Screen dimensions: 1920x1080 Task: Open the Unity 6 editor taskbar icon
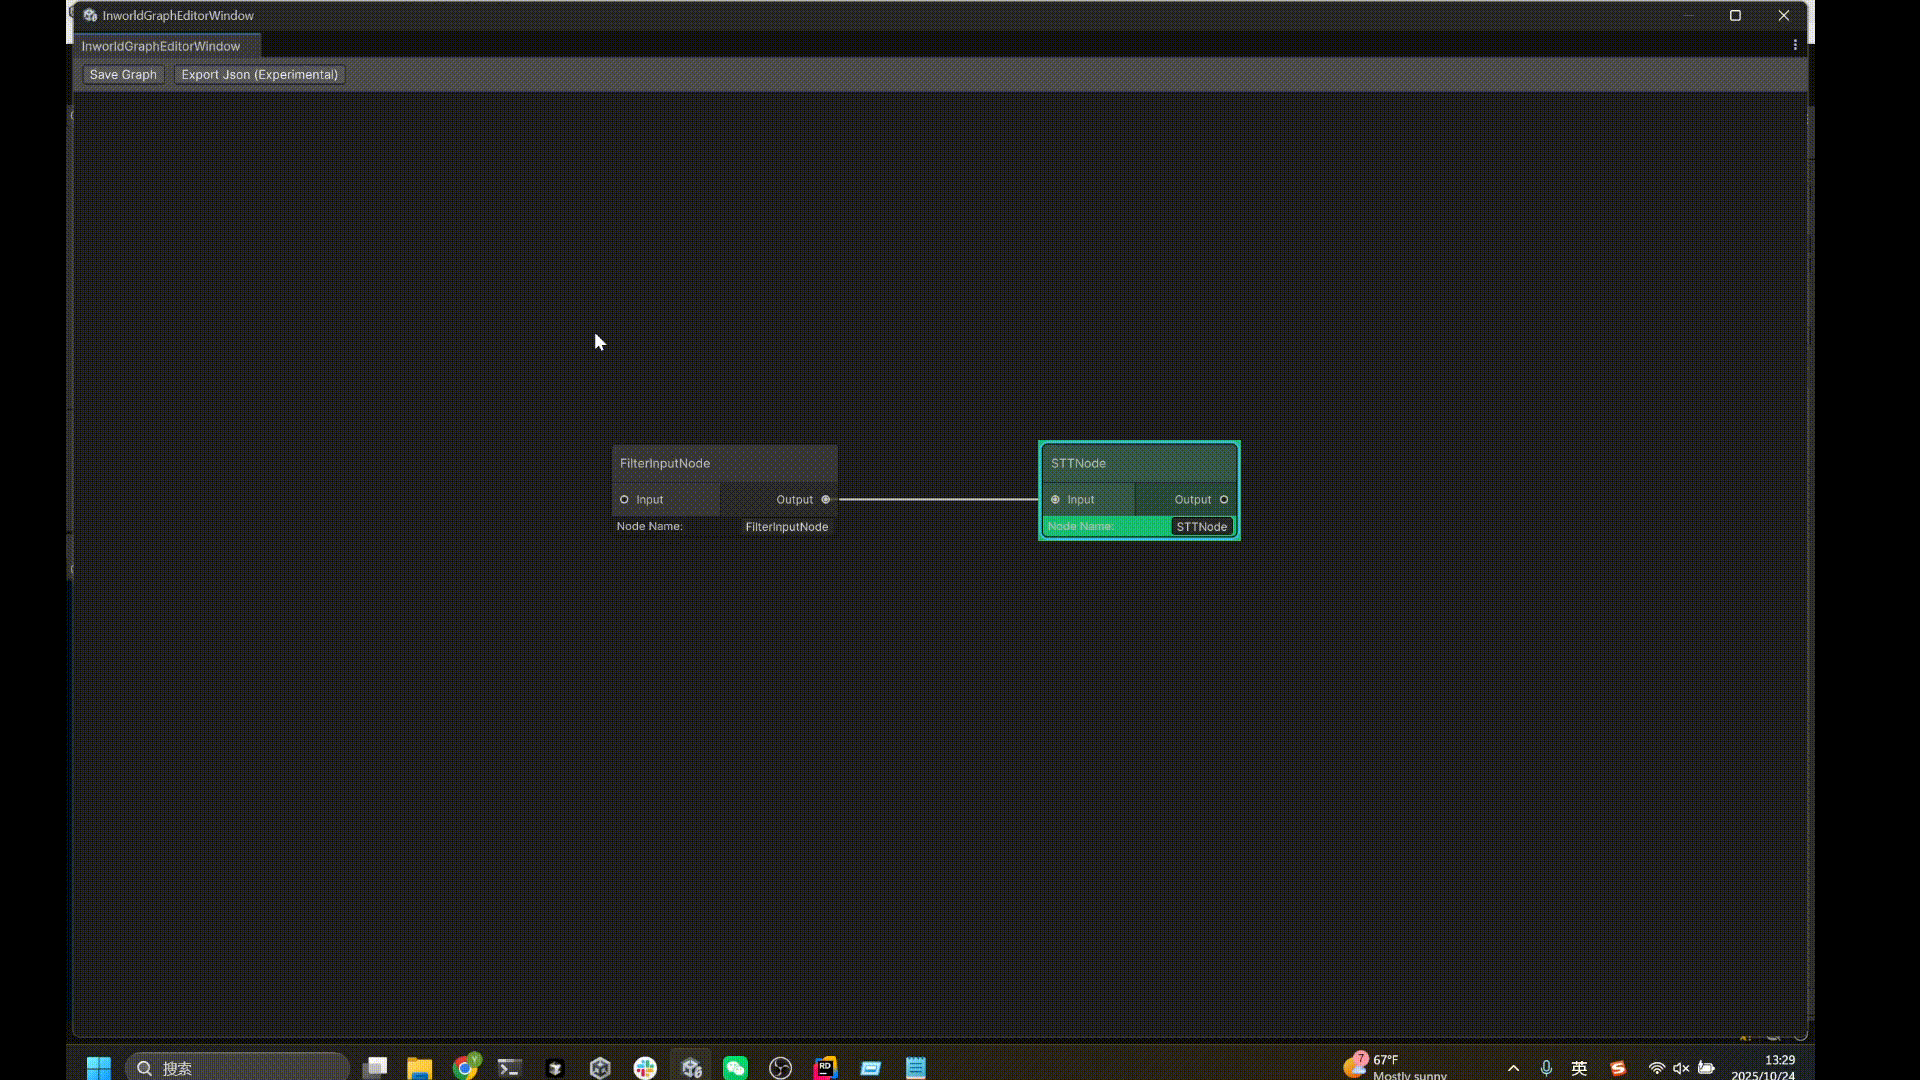tap(691, 1067)
